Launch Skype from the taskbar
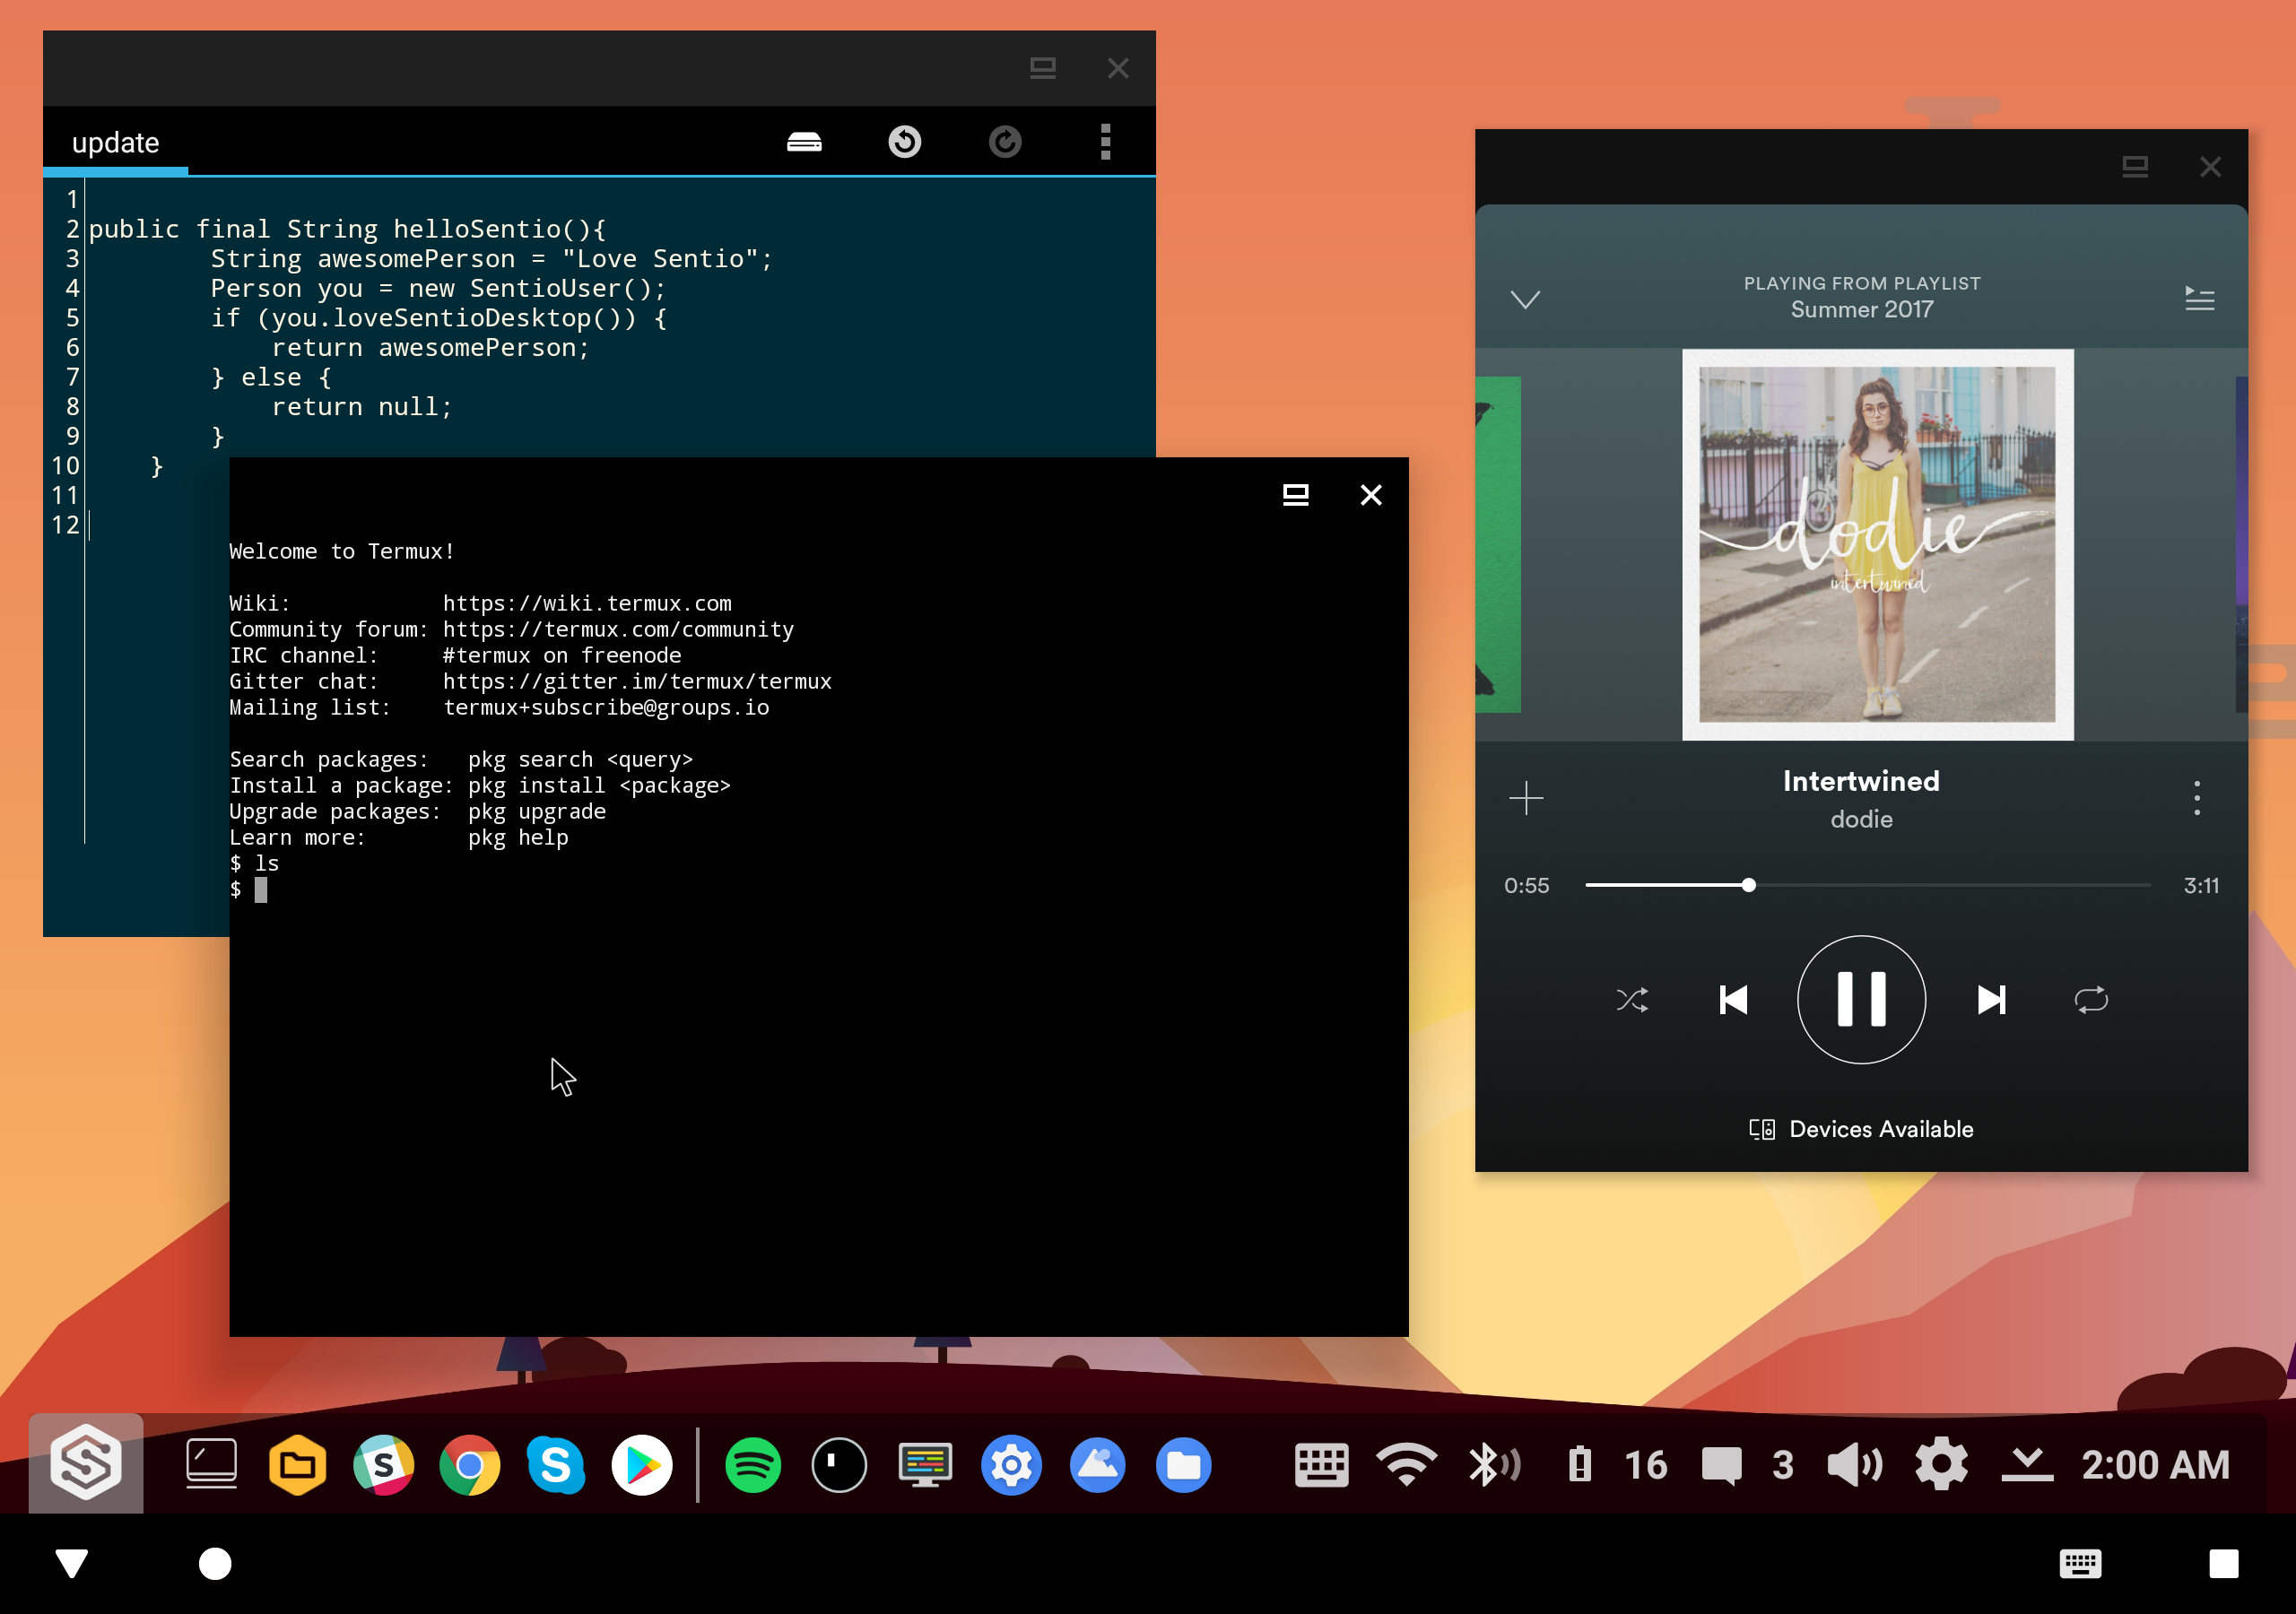Screen dimensions: 2296x1614 pos(555,1465)
